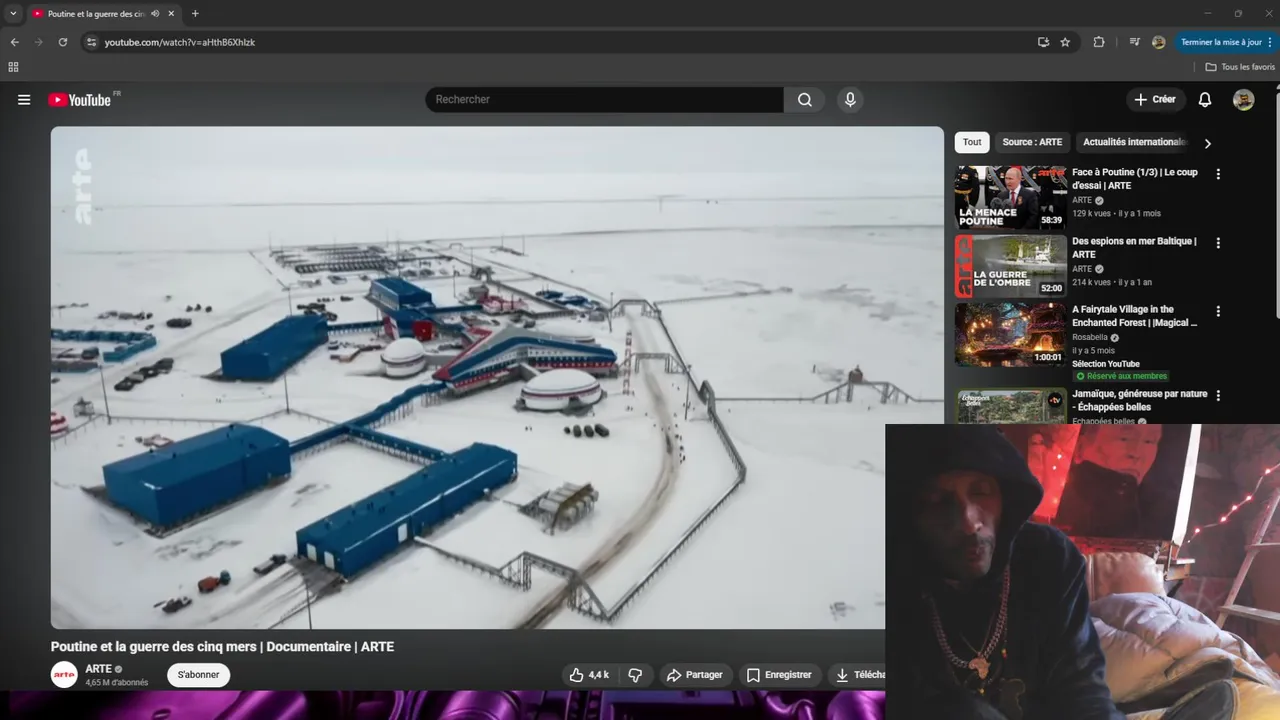Open the Jamaïque Échappées belles thumbnail
Image resolution: width=1280 pixels, height=720 pixels.
pyautogui.click(x=1010, y=406)
